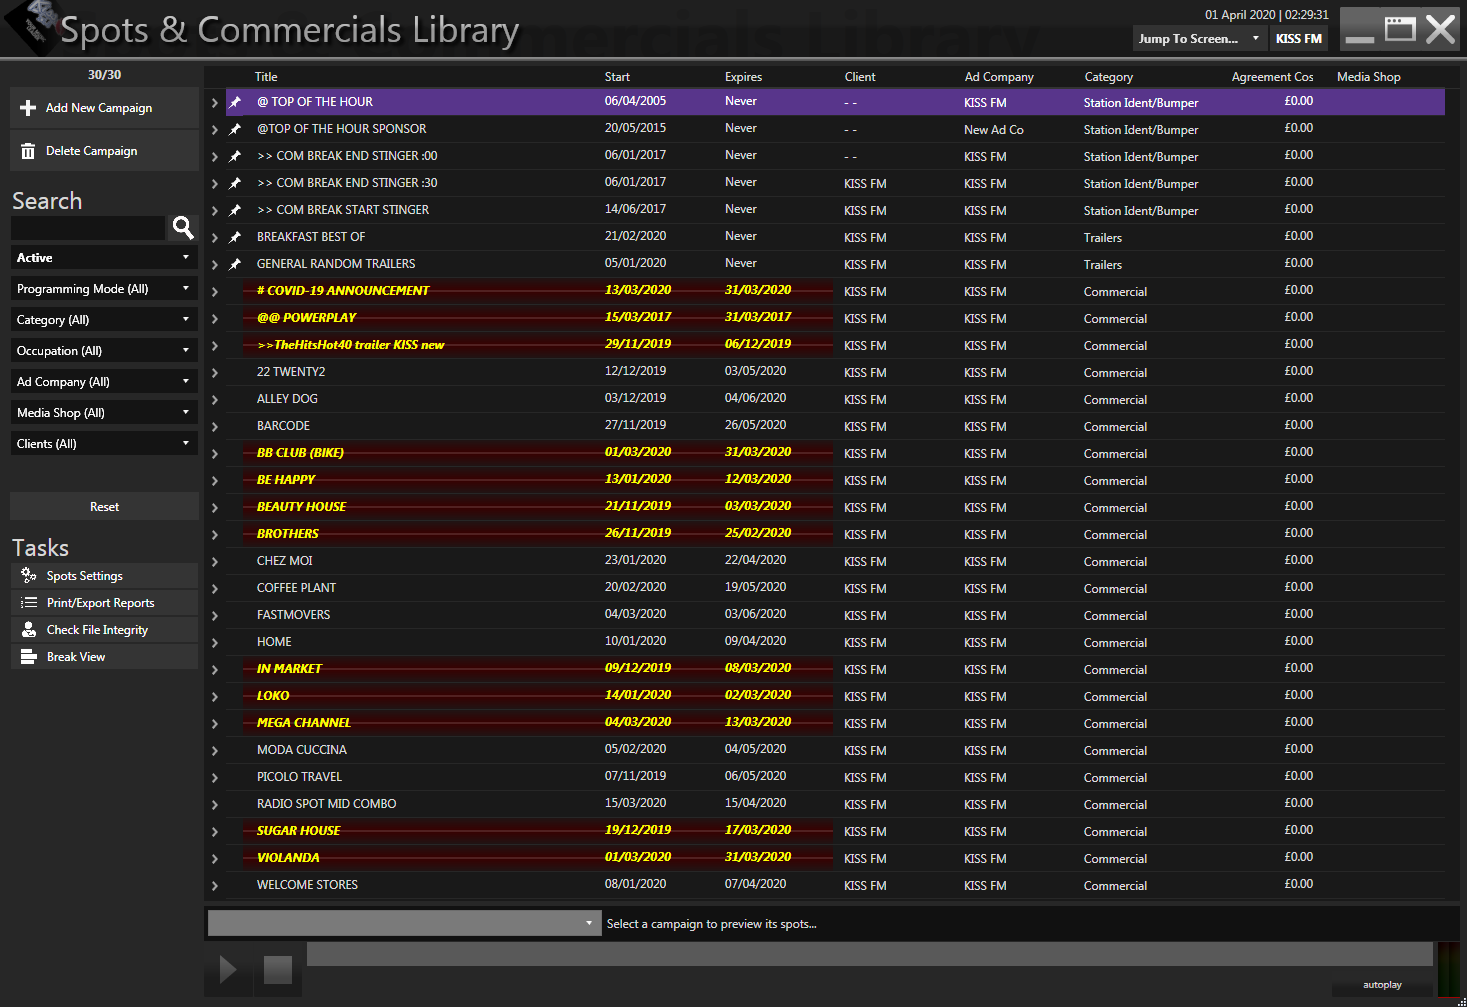Open the Ad Company (All) filter dropdown
The width and height of the screenshot is (1467, 1007).
(104, 382)
